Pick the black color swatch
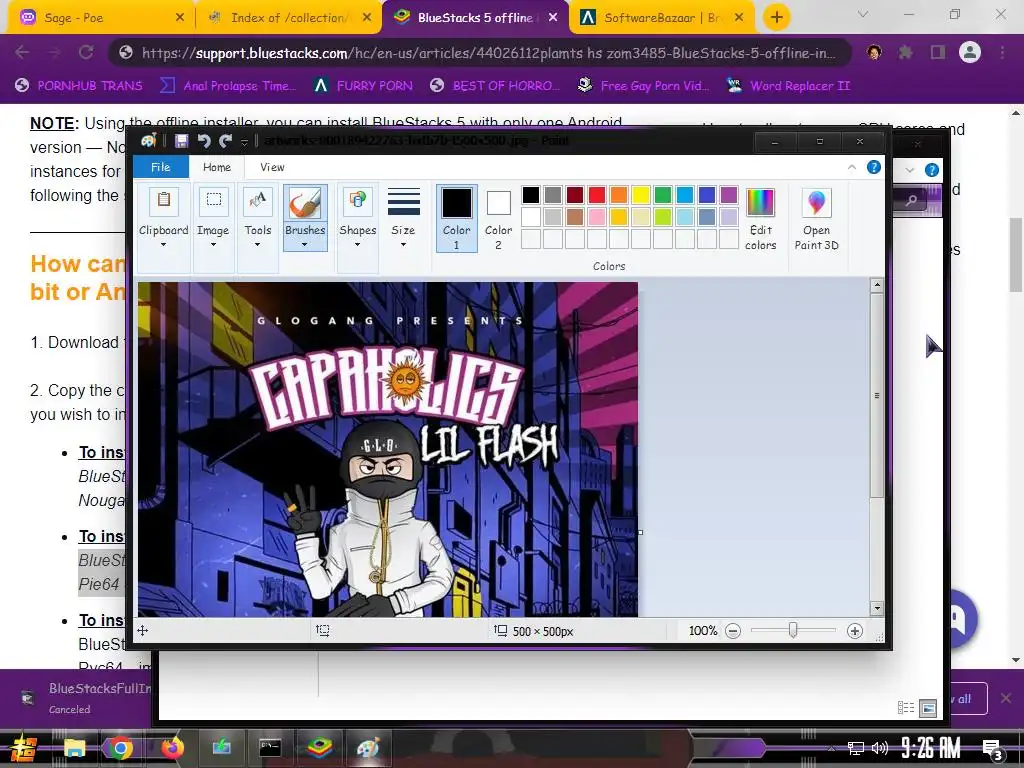 tap(531, 195)
